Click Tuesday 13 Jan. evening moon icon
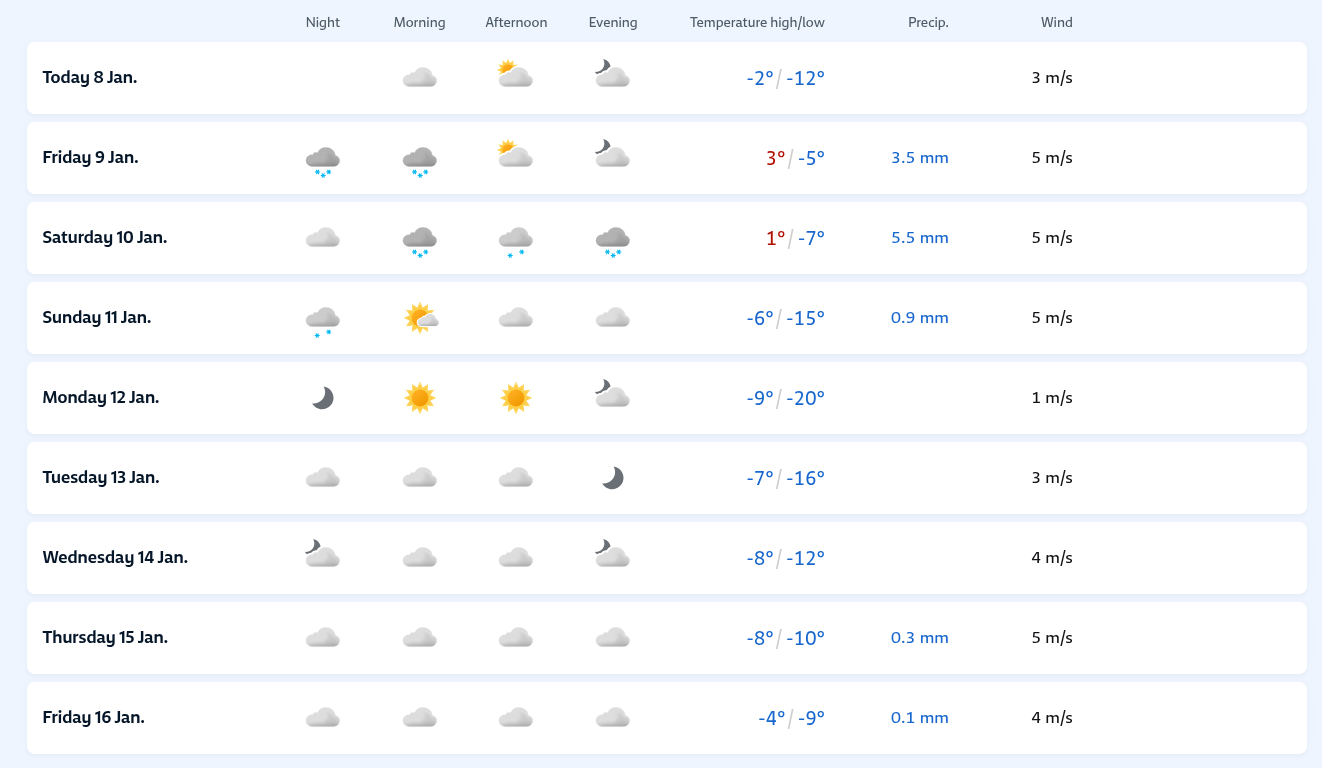This screenshot has height=768, width=1322. coord(612,478)
